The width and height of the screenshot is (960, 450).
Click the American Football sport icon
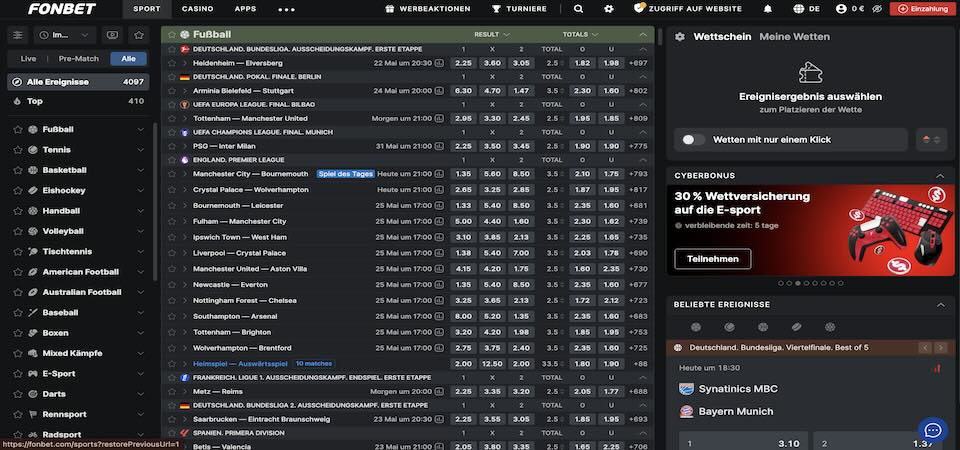click(33, 272)
